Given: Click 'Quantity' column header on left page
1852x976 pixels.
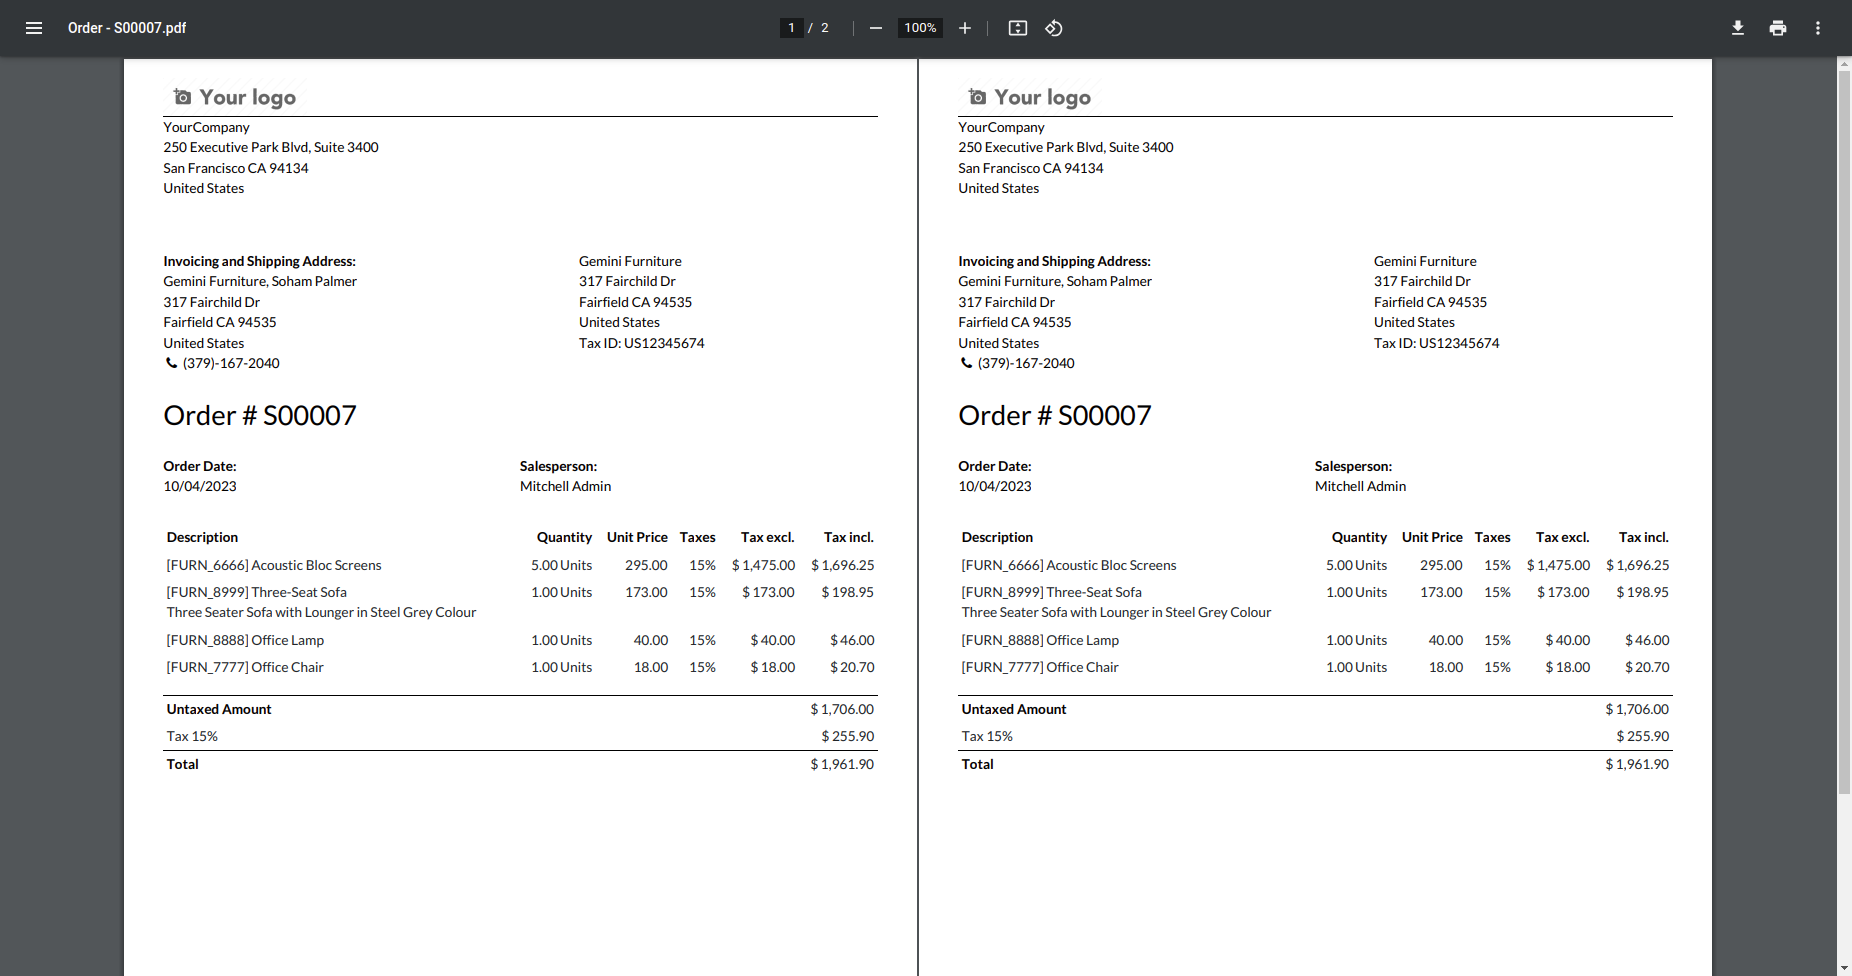Looking at the screenshot, I should [564, 537].
